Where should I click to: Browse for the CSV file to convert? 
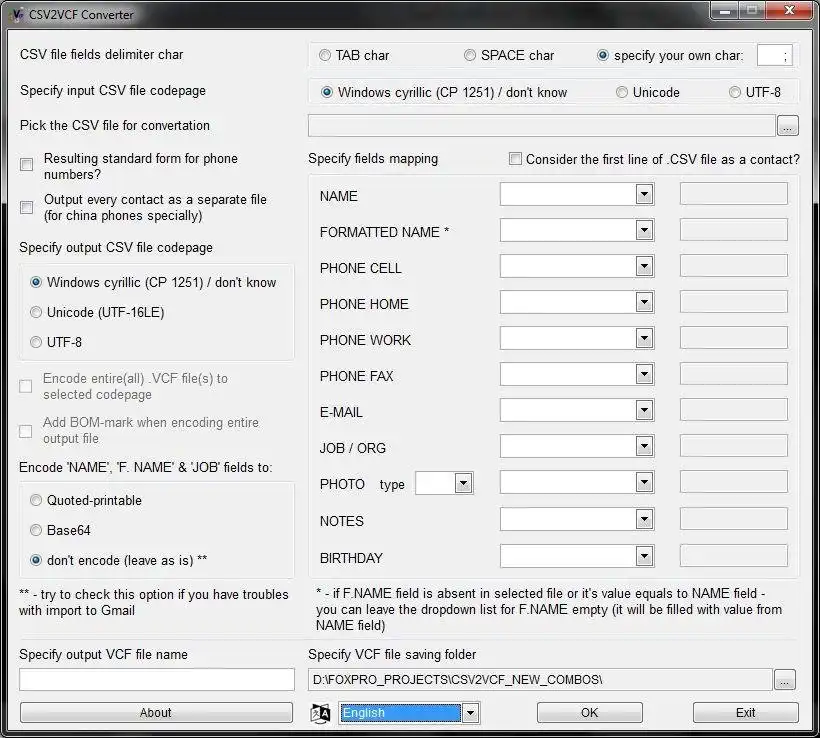[x=788, y=126]
